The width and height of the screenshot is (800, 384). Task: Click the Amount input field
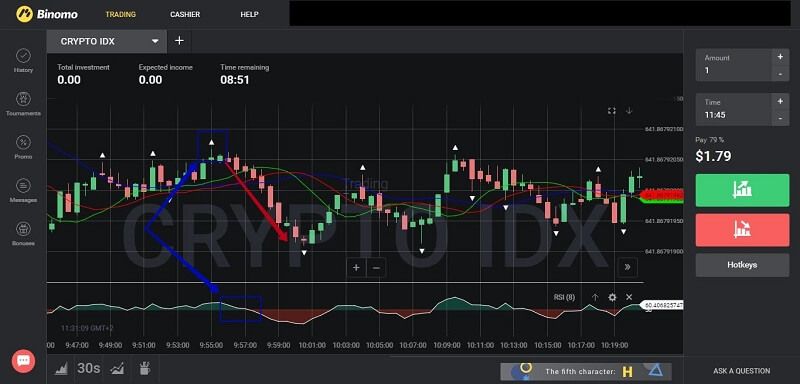[735, 65]
